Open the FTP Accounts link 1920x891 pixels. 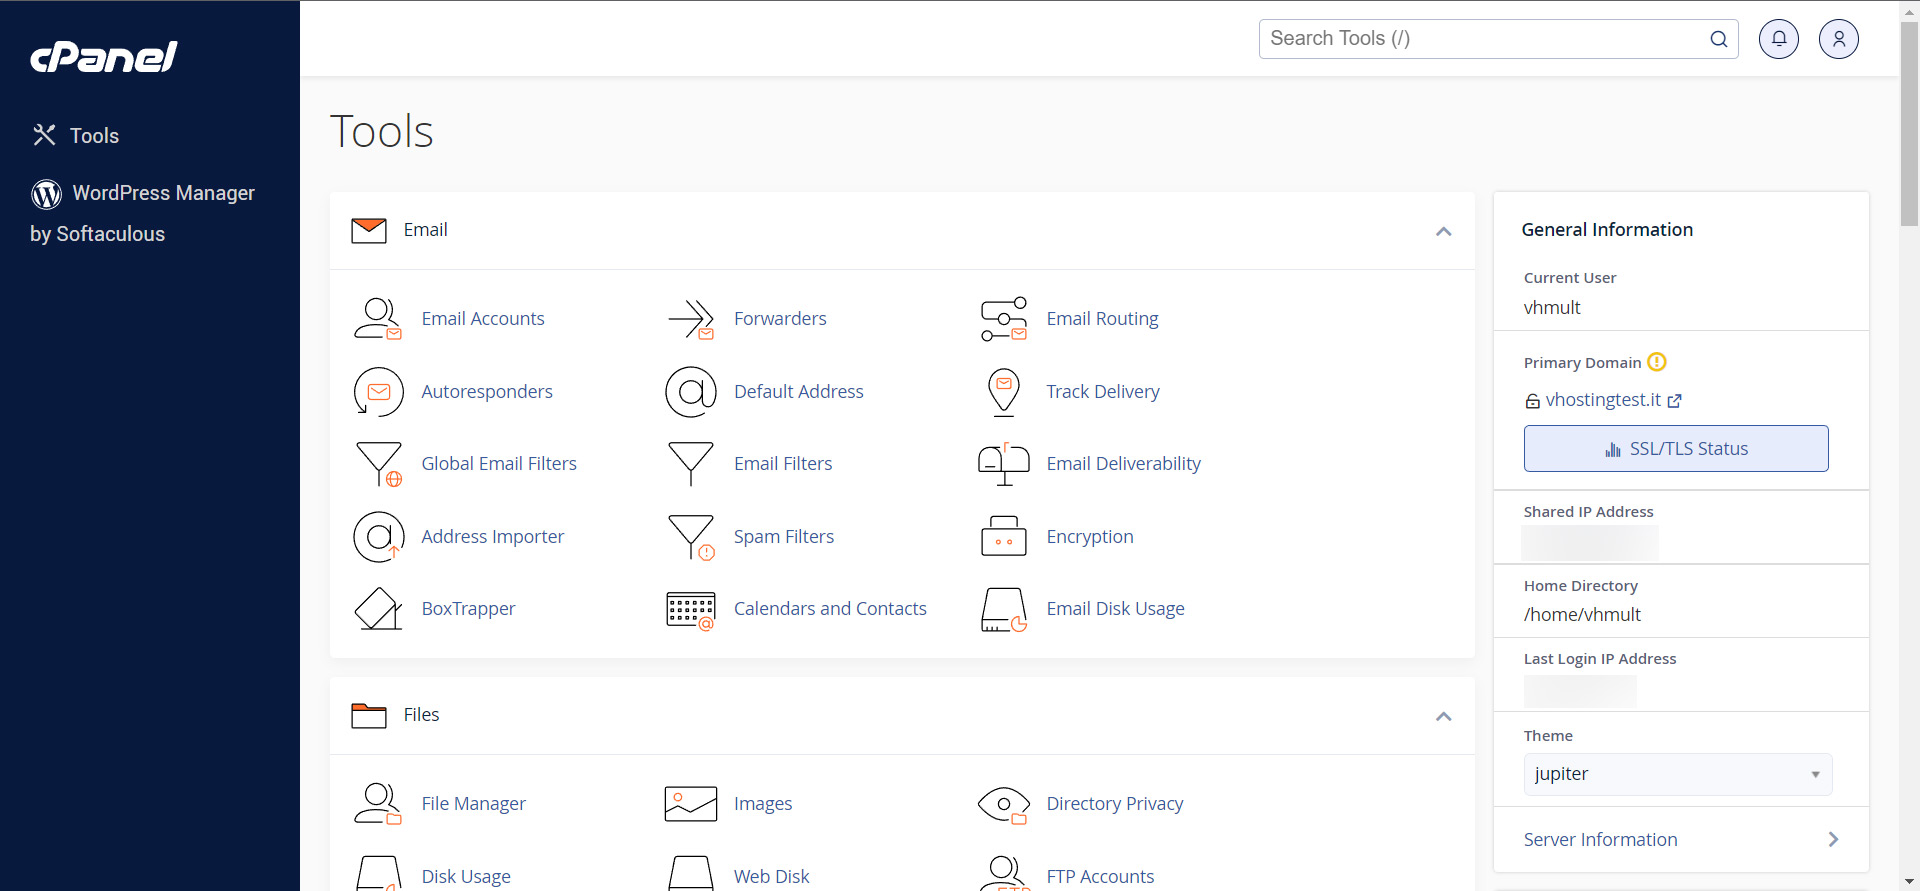click(x=1100, y=877)
